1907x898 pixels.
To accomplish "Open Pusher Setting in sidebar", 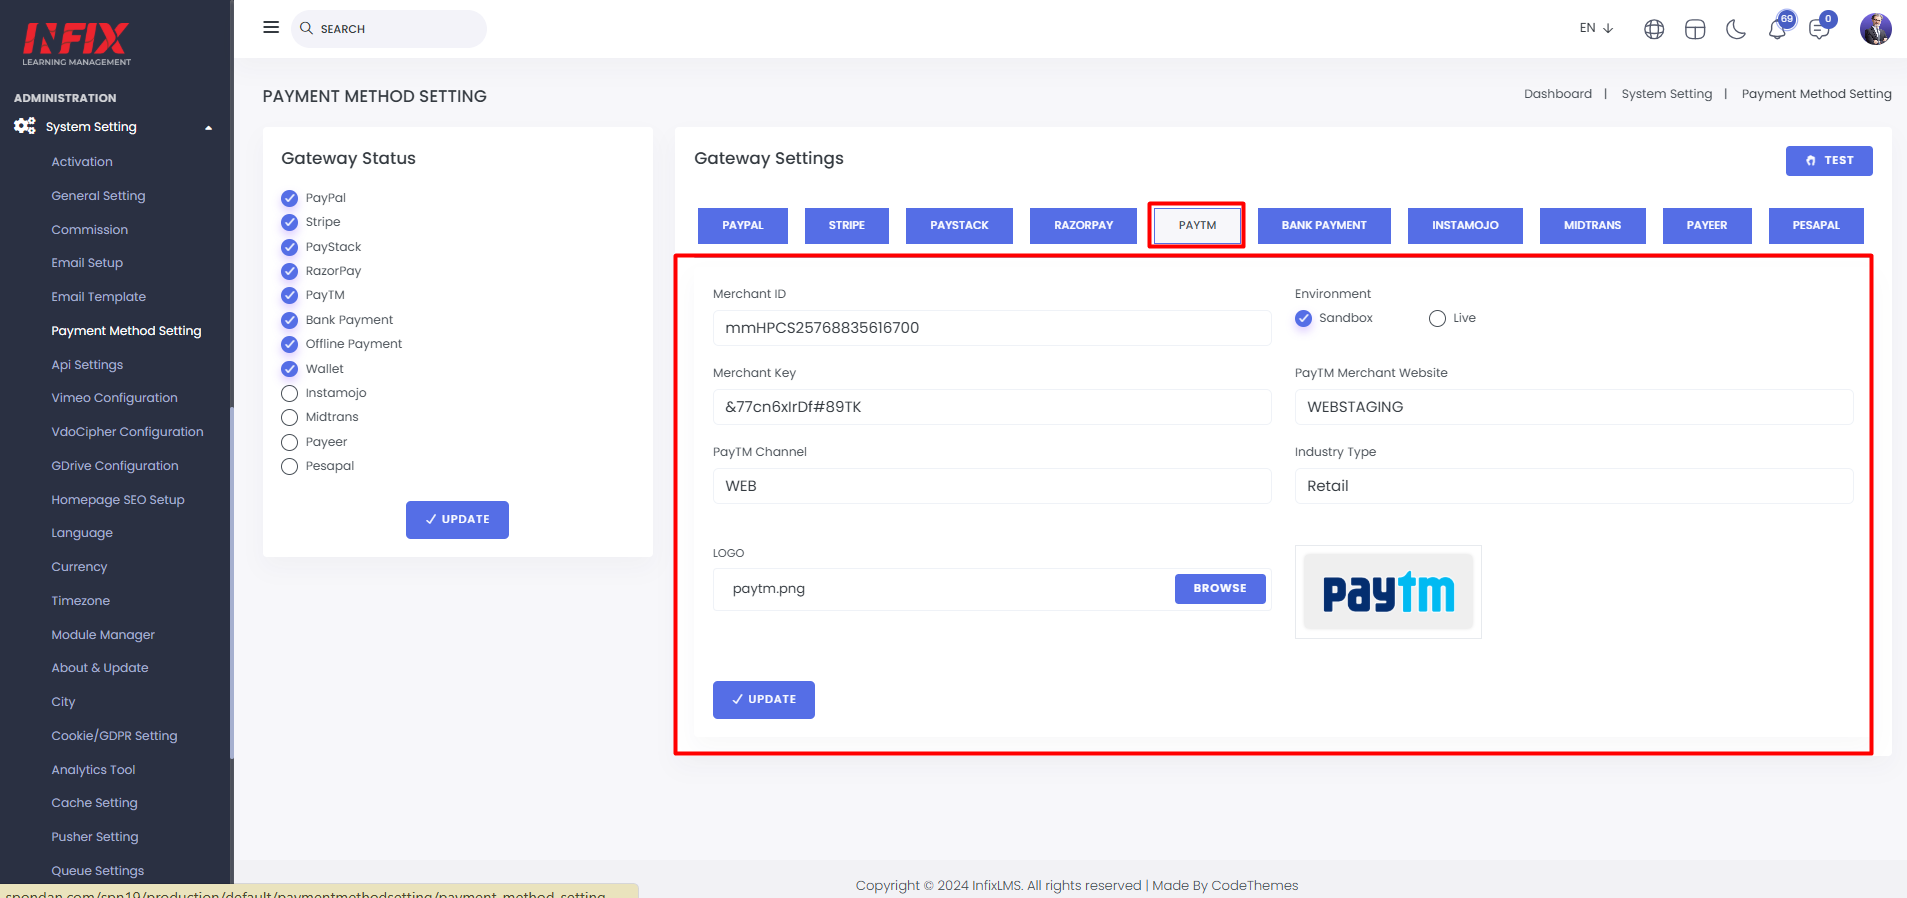I will [95, 837].
